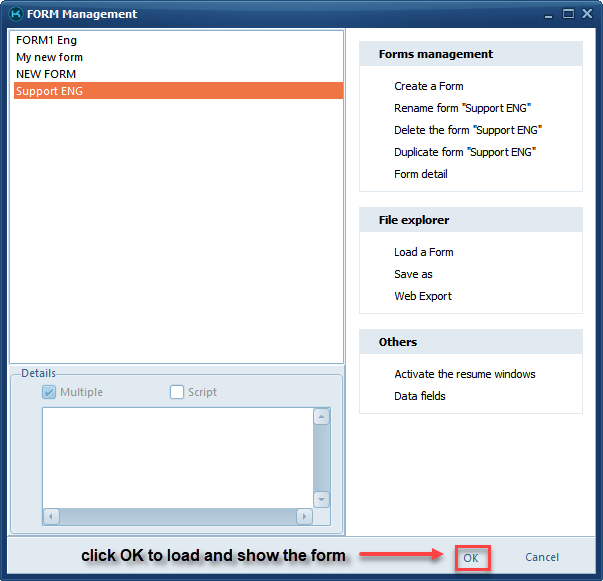The width and height of the screenshot is (603, 581).
Task: Select "My new form" list entry
Action: point(50,57)
